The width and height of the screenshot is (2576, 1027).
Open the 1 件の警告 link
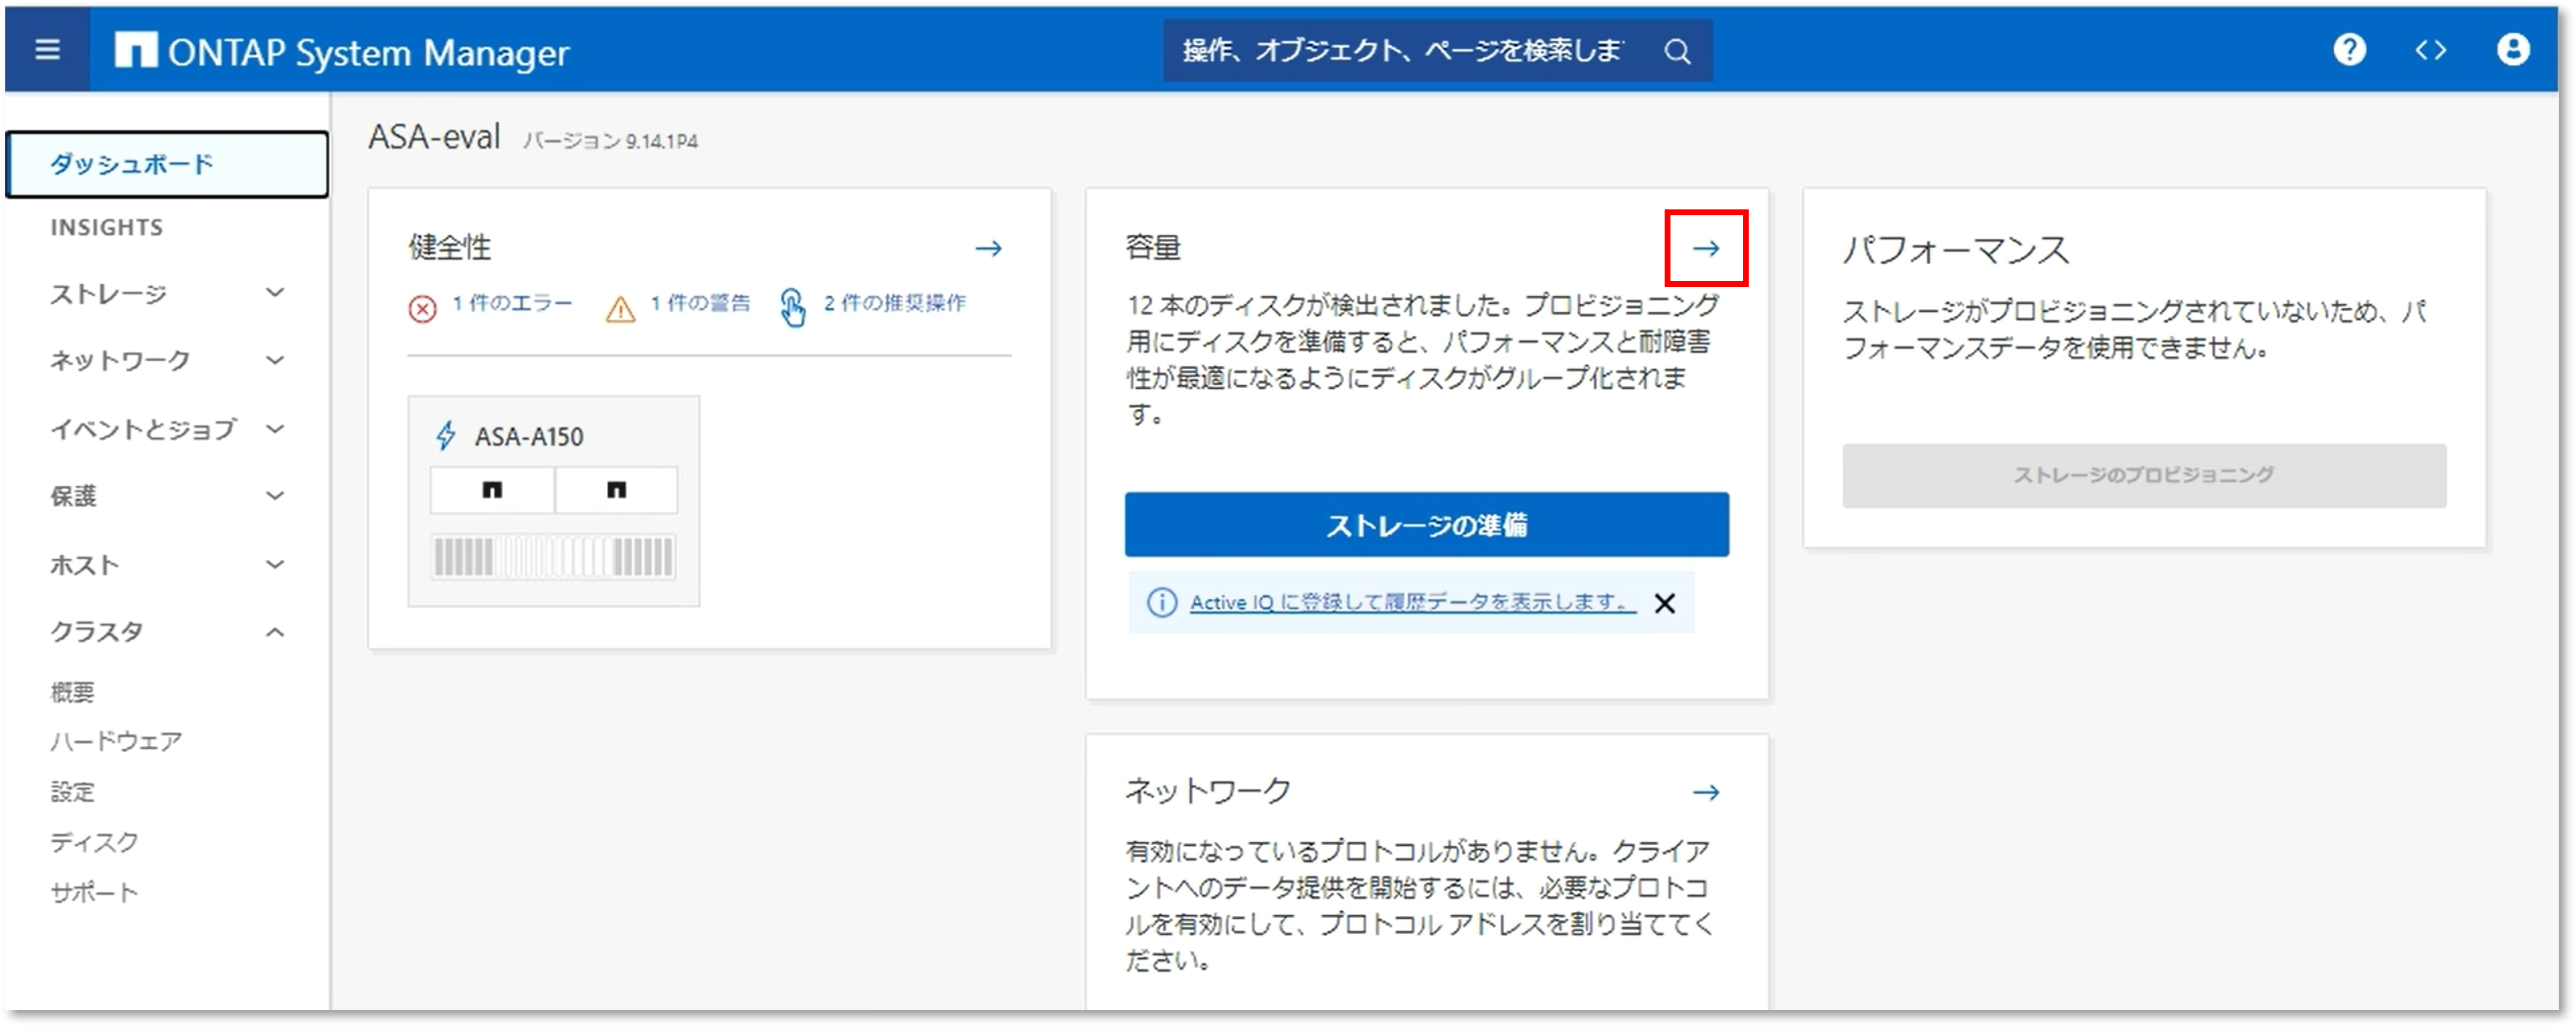pyautogui.click(x=700, y=303)
